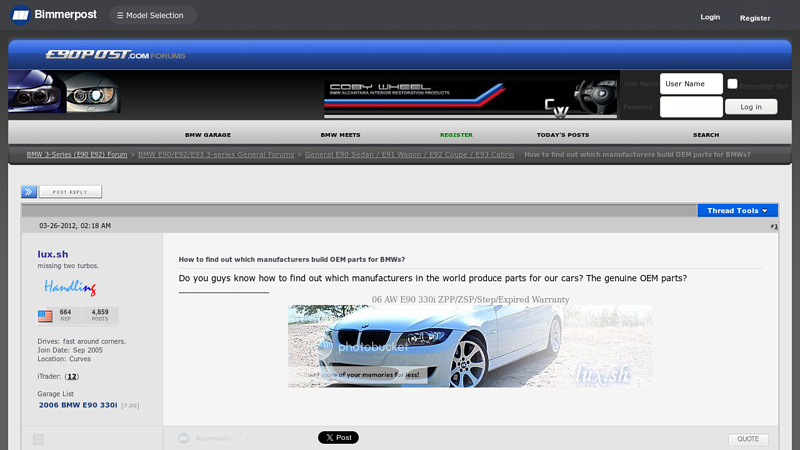
Task: Click the 664 REP counter
Action: click(x=65, y=315)
